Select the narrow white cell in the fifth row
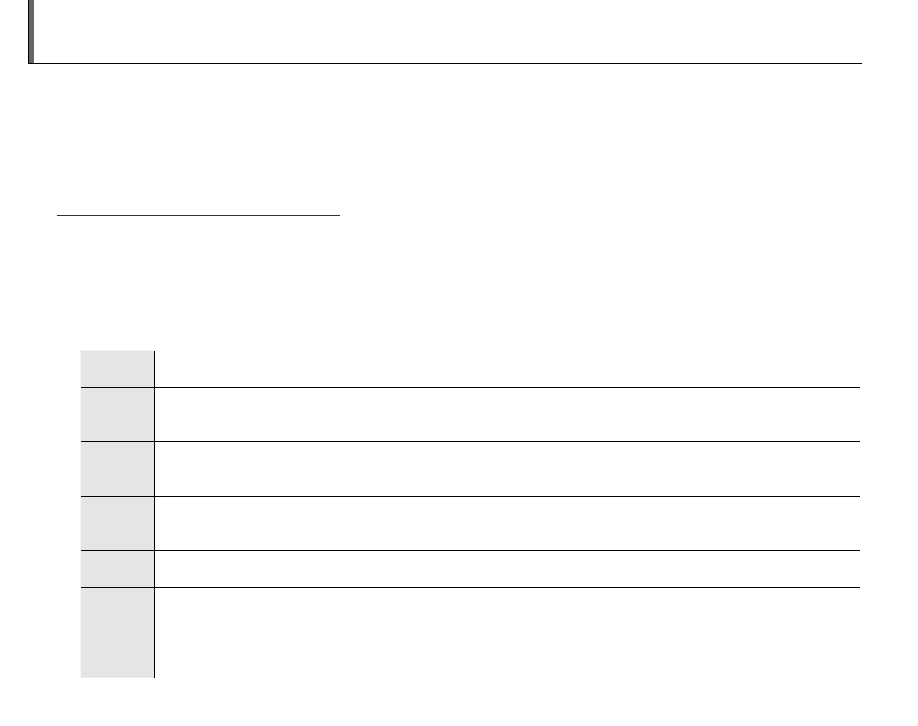 click(x=507, y=568)
